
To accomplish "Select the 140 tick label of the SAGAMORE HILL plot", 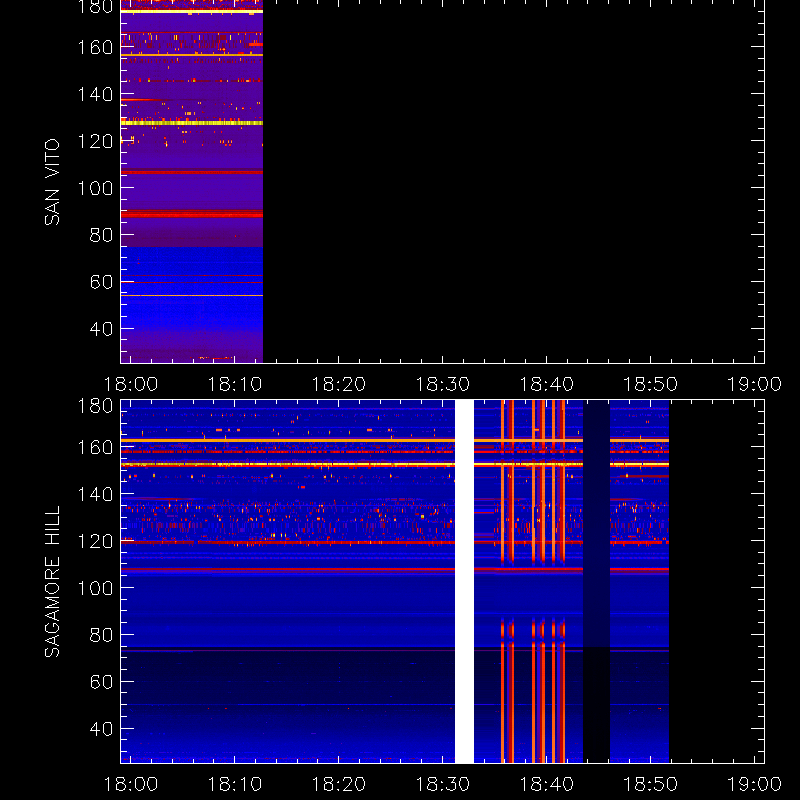I will 95,494.
